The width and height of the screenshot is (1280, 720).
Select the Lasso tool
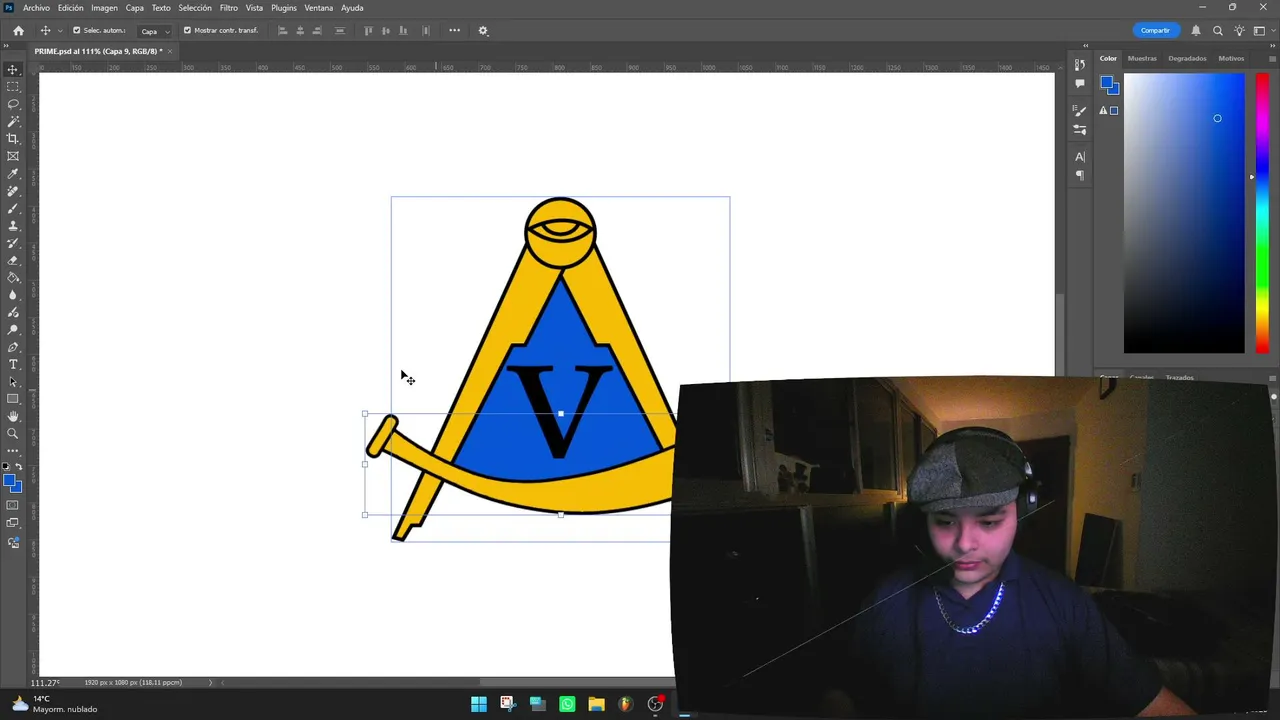pos(13,104)
